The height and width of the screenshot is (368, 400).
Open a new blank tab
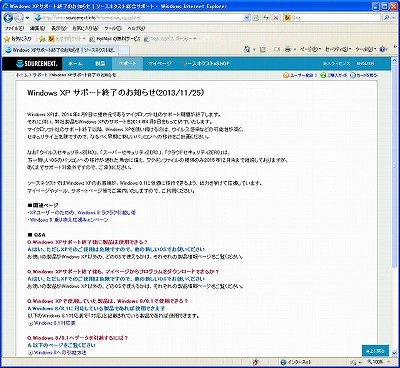click(x=124, y=50)
